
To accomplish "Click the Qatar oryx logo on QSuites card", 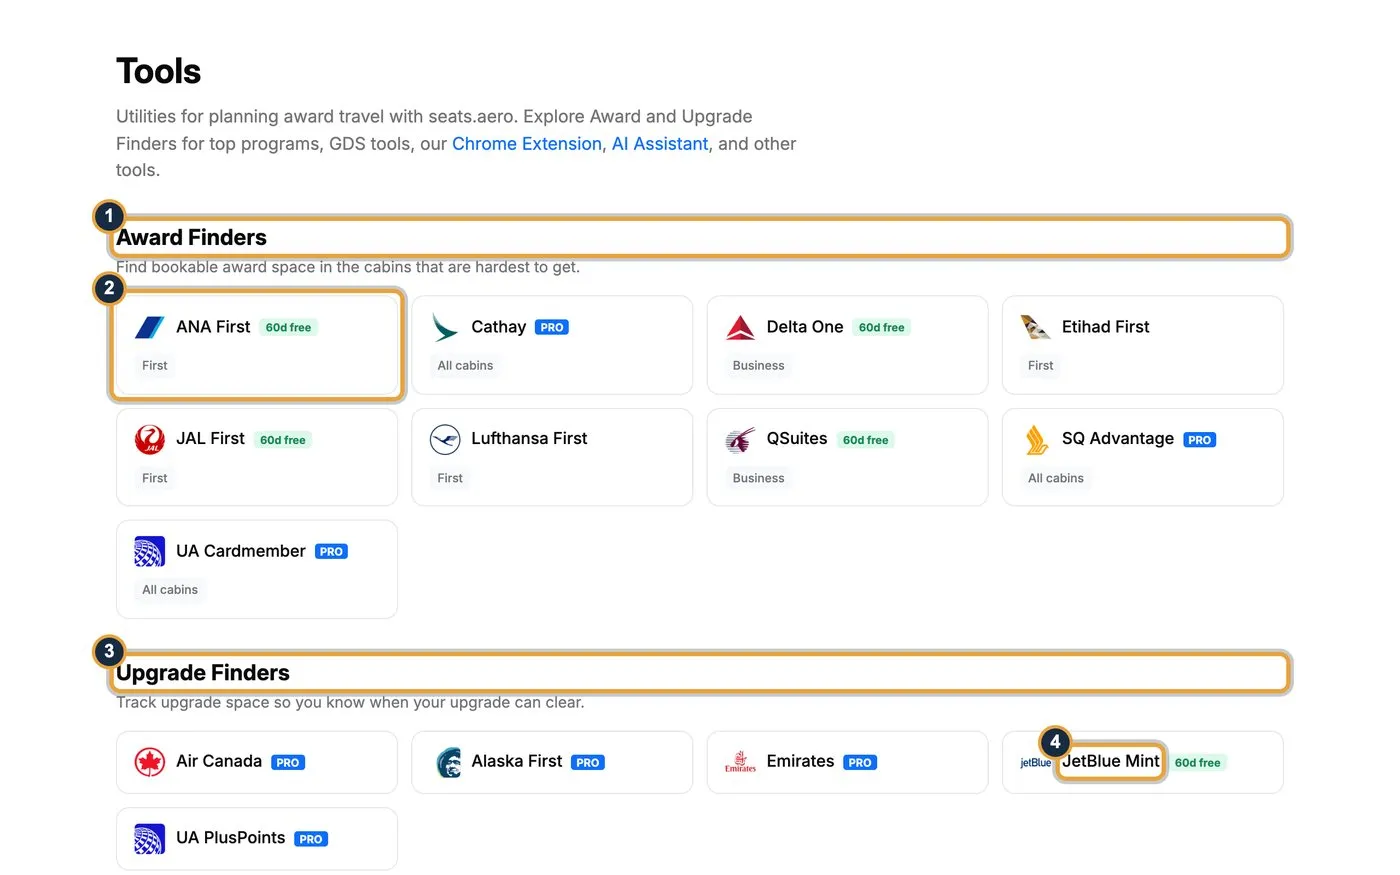I will click(x=740, y=439).
